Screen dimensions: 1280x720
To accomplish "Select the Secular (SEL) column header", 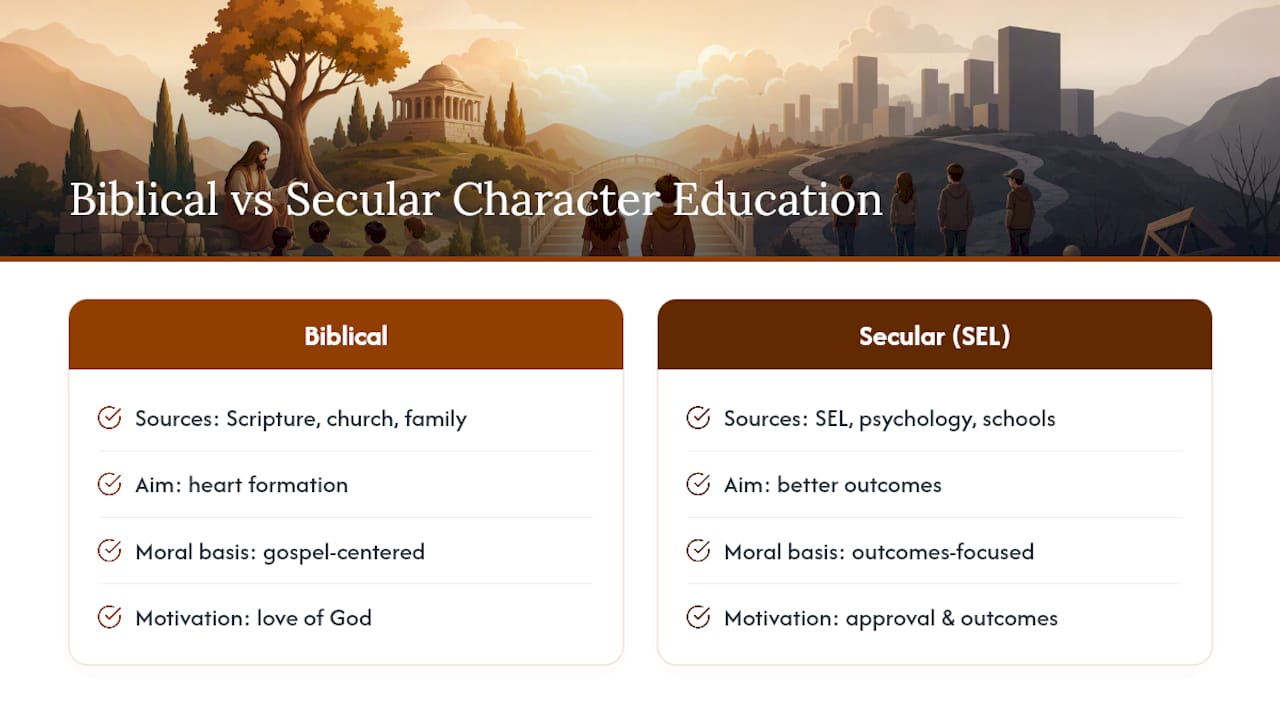I will point(935,335).
